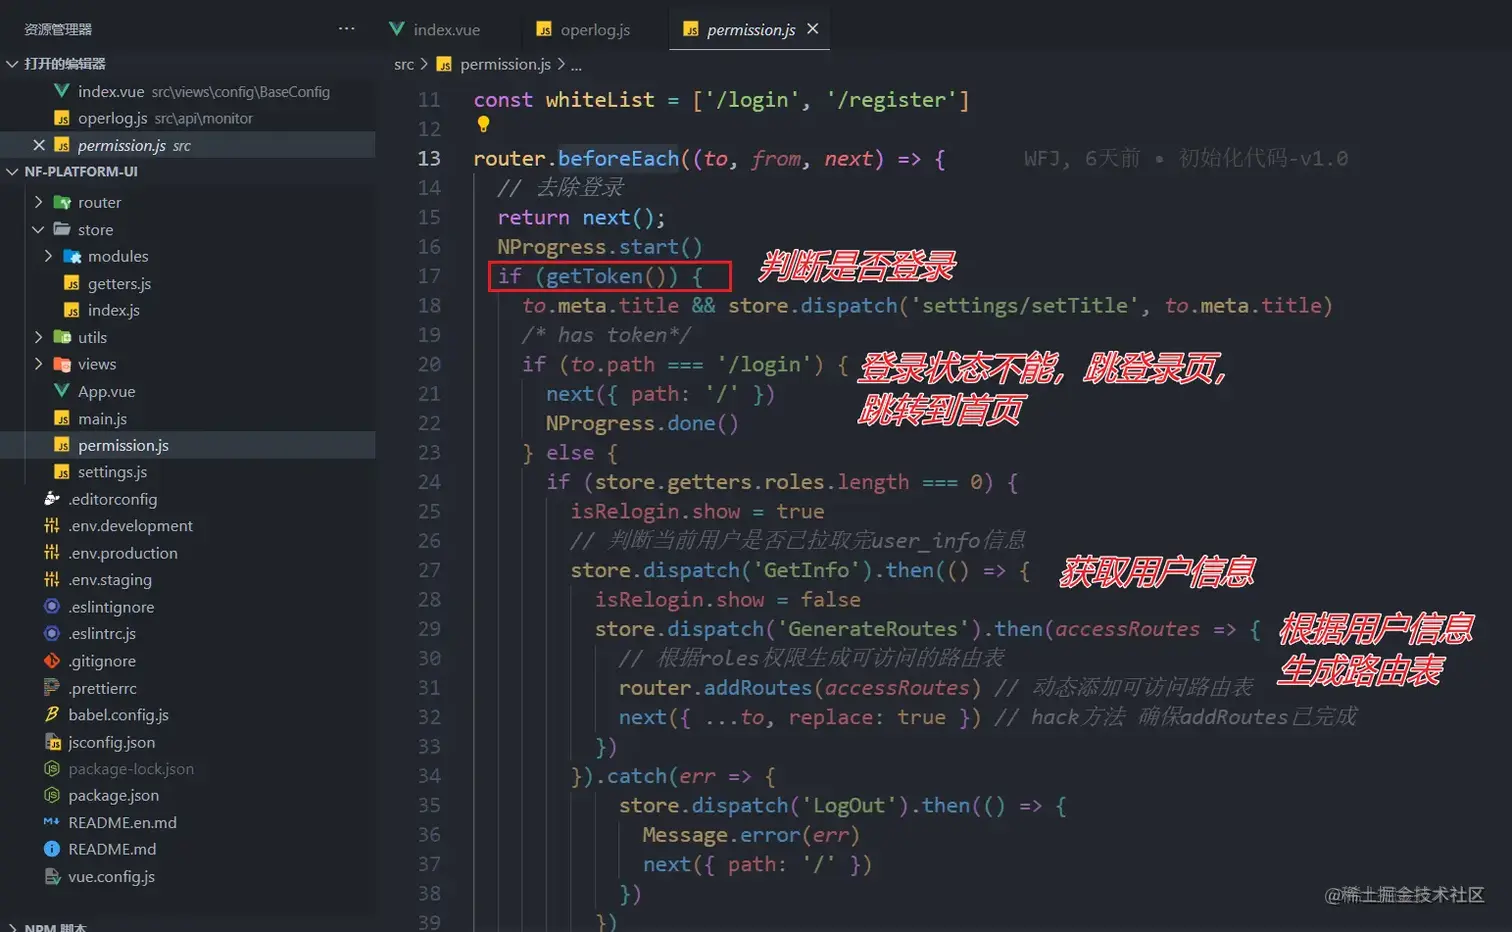Click the src breadcrumb segment
Viewport: 1512px width, 932px height.
404,64
